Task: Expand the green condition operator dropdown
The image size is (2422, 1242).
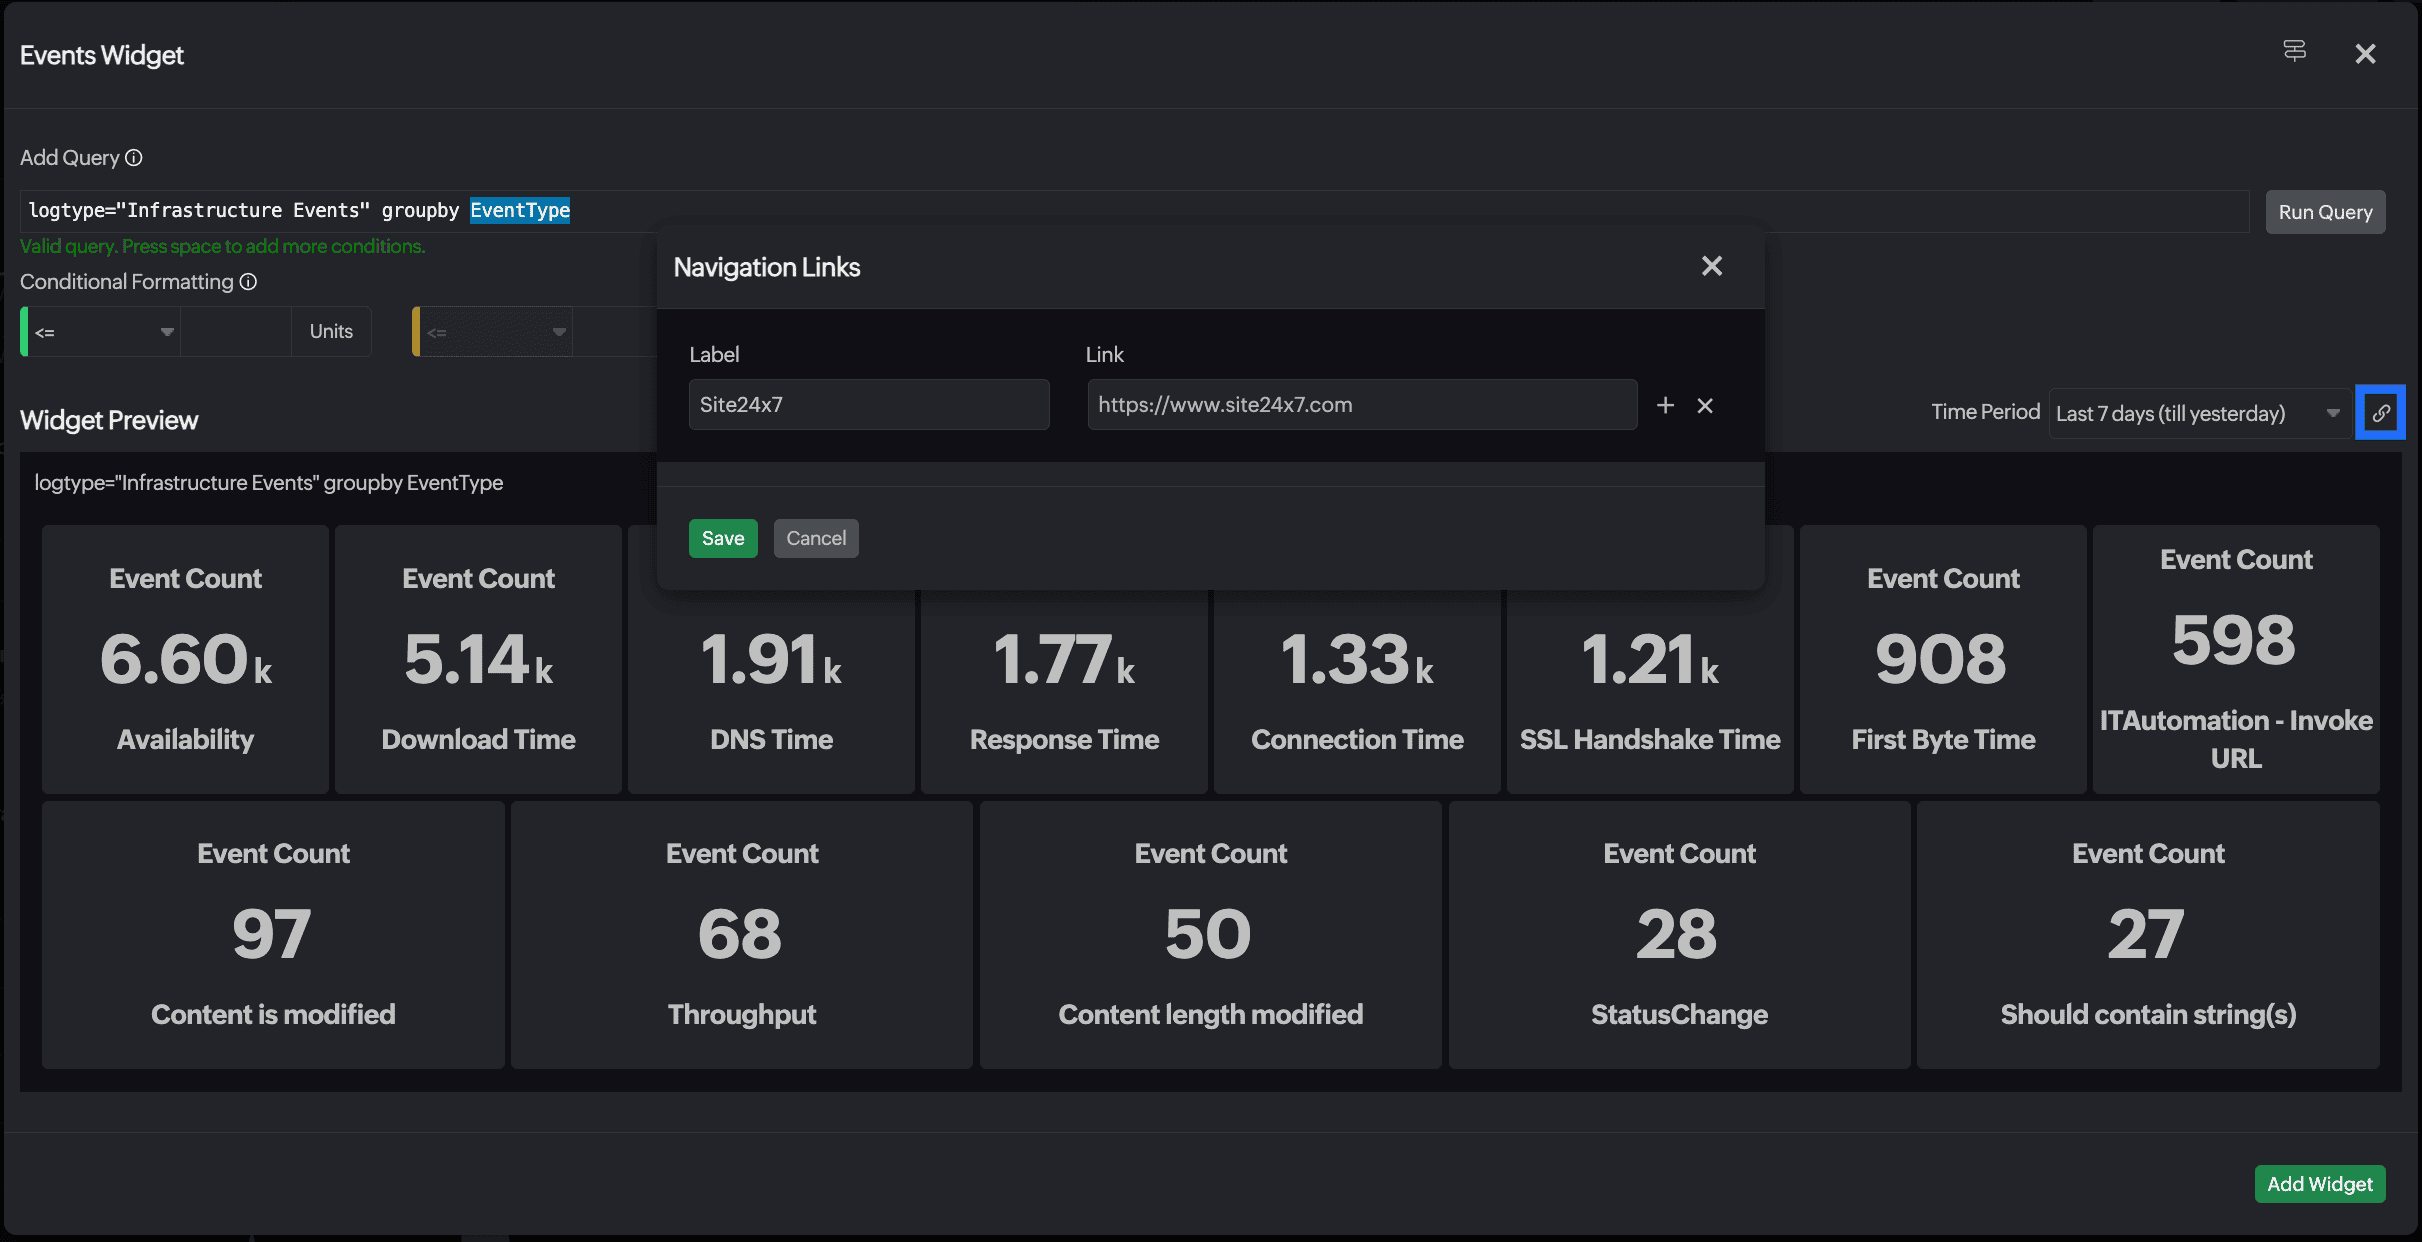Action: pos(102,332)
